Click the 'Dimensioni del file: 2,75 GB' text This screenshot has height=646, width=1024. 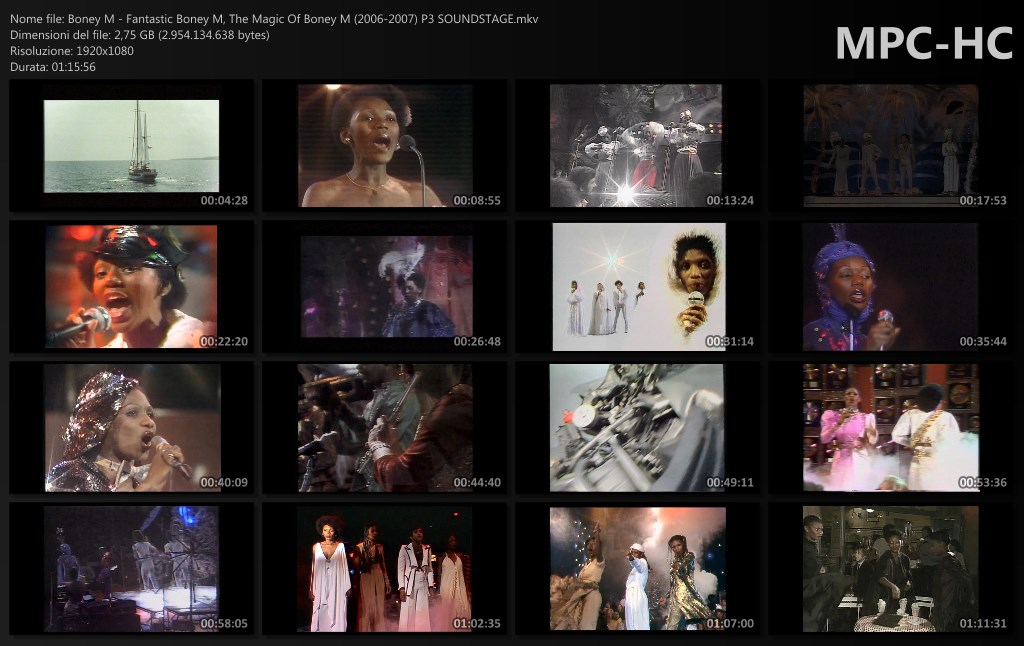coord(140,35)
